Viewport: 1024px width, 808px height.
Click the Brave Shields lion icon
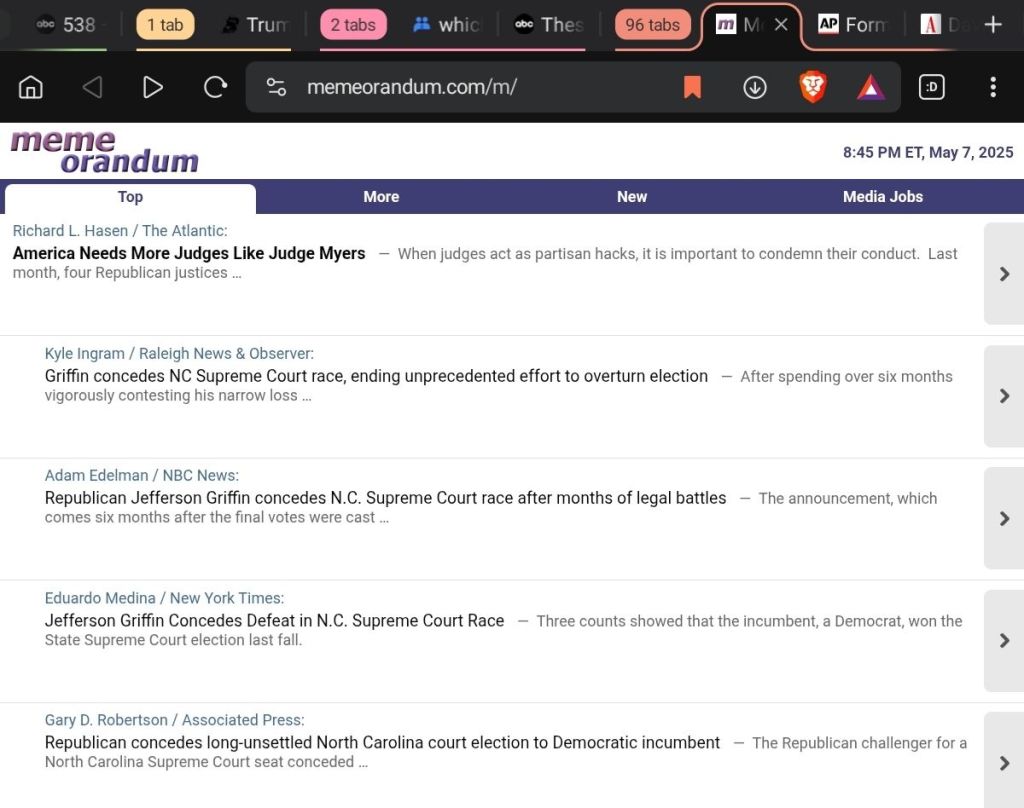[x=813, y=87]
